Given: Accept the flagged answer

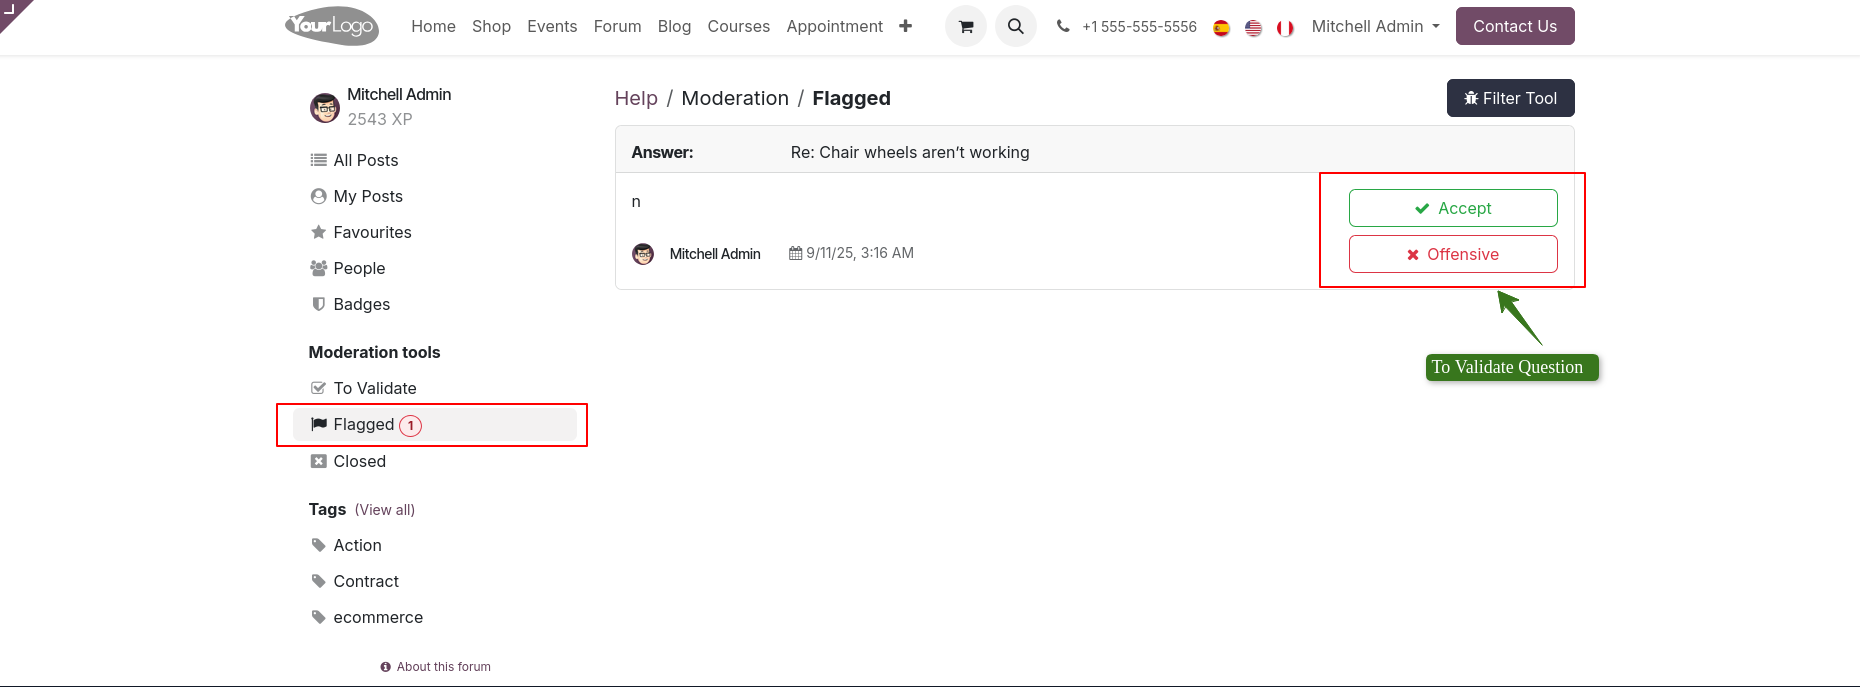Looking at the screenshot, I should [1452, 208].
